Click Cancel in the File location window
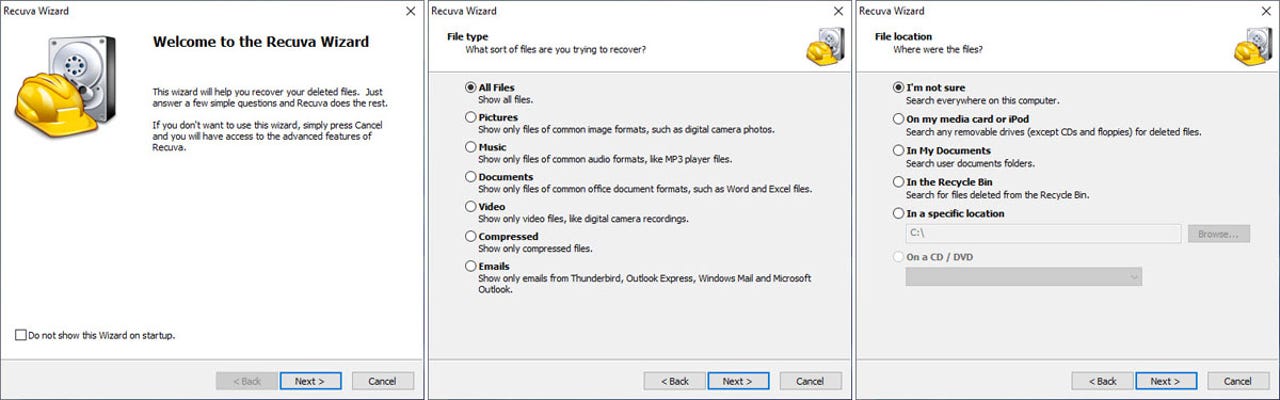This screenshot has height=400, width=1280. [x=1238, y=381]
